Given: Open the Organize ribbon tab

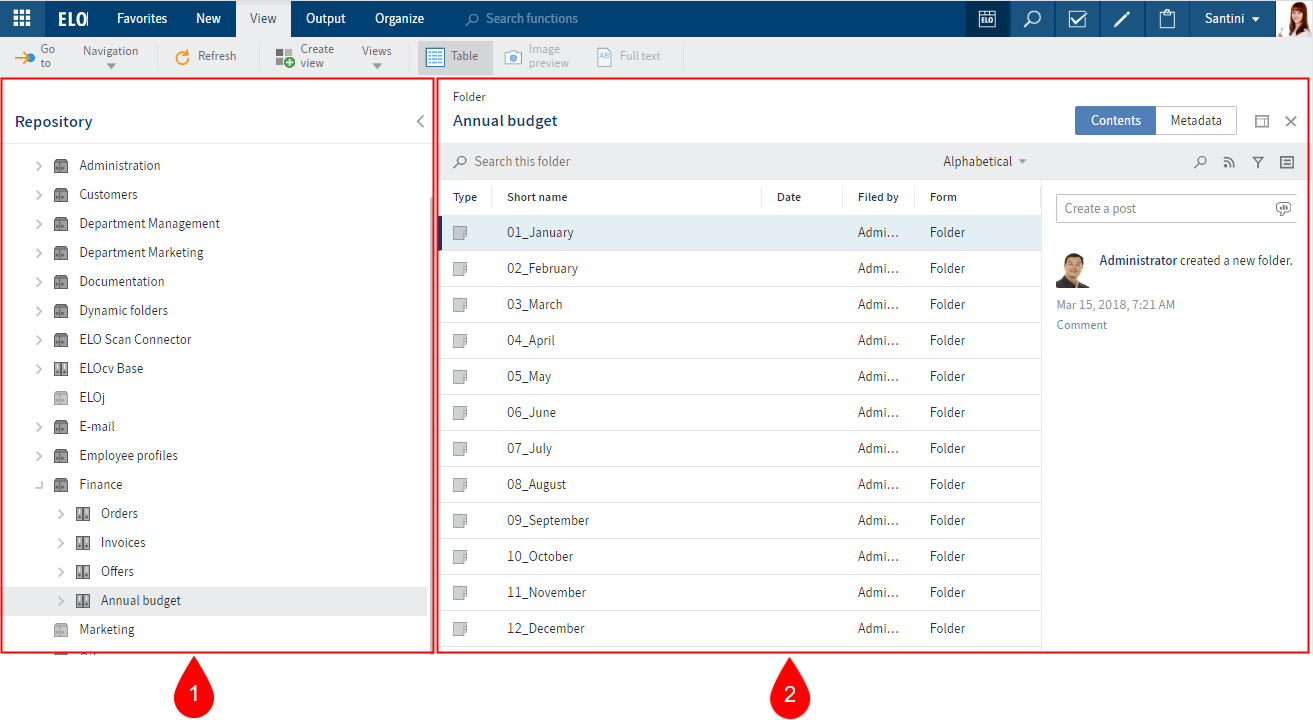Looking at the screenshot, I should pyautogui.click(x=399, y=18).
